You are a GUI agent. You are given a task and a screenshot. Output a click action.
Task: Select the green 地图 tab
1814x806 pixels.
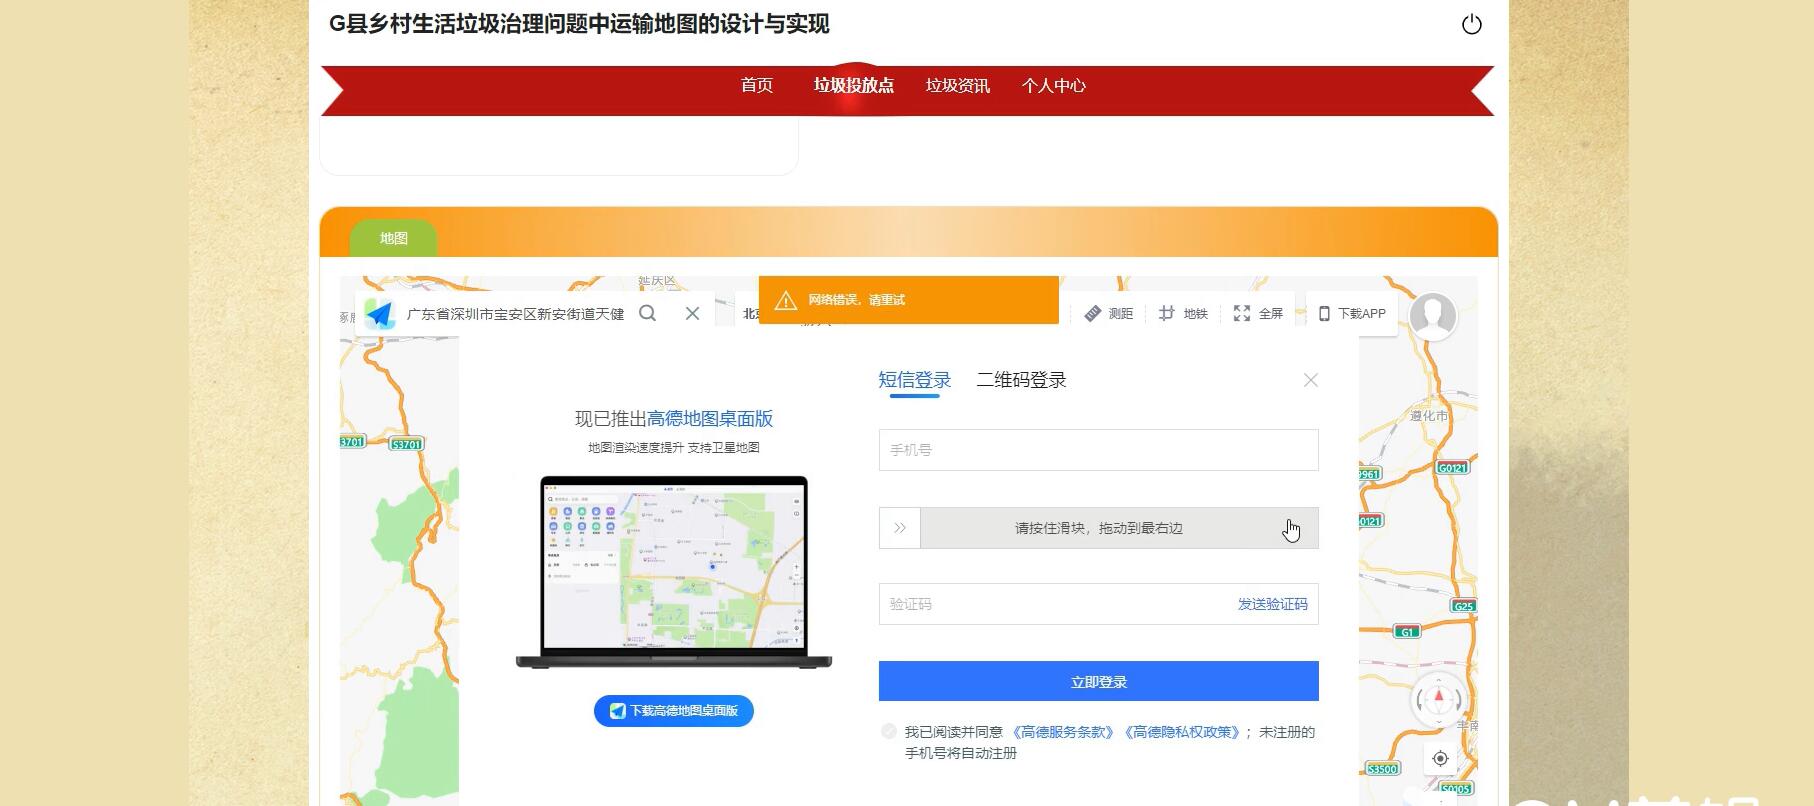click(x=393, y=238)
